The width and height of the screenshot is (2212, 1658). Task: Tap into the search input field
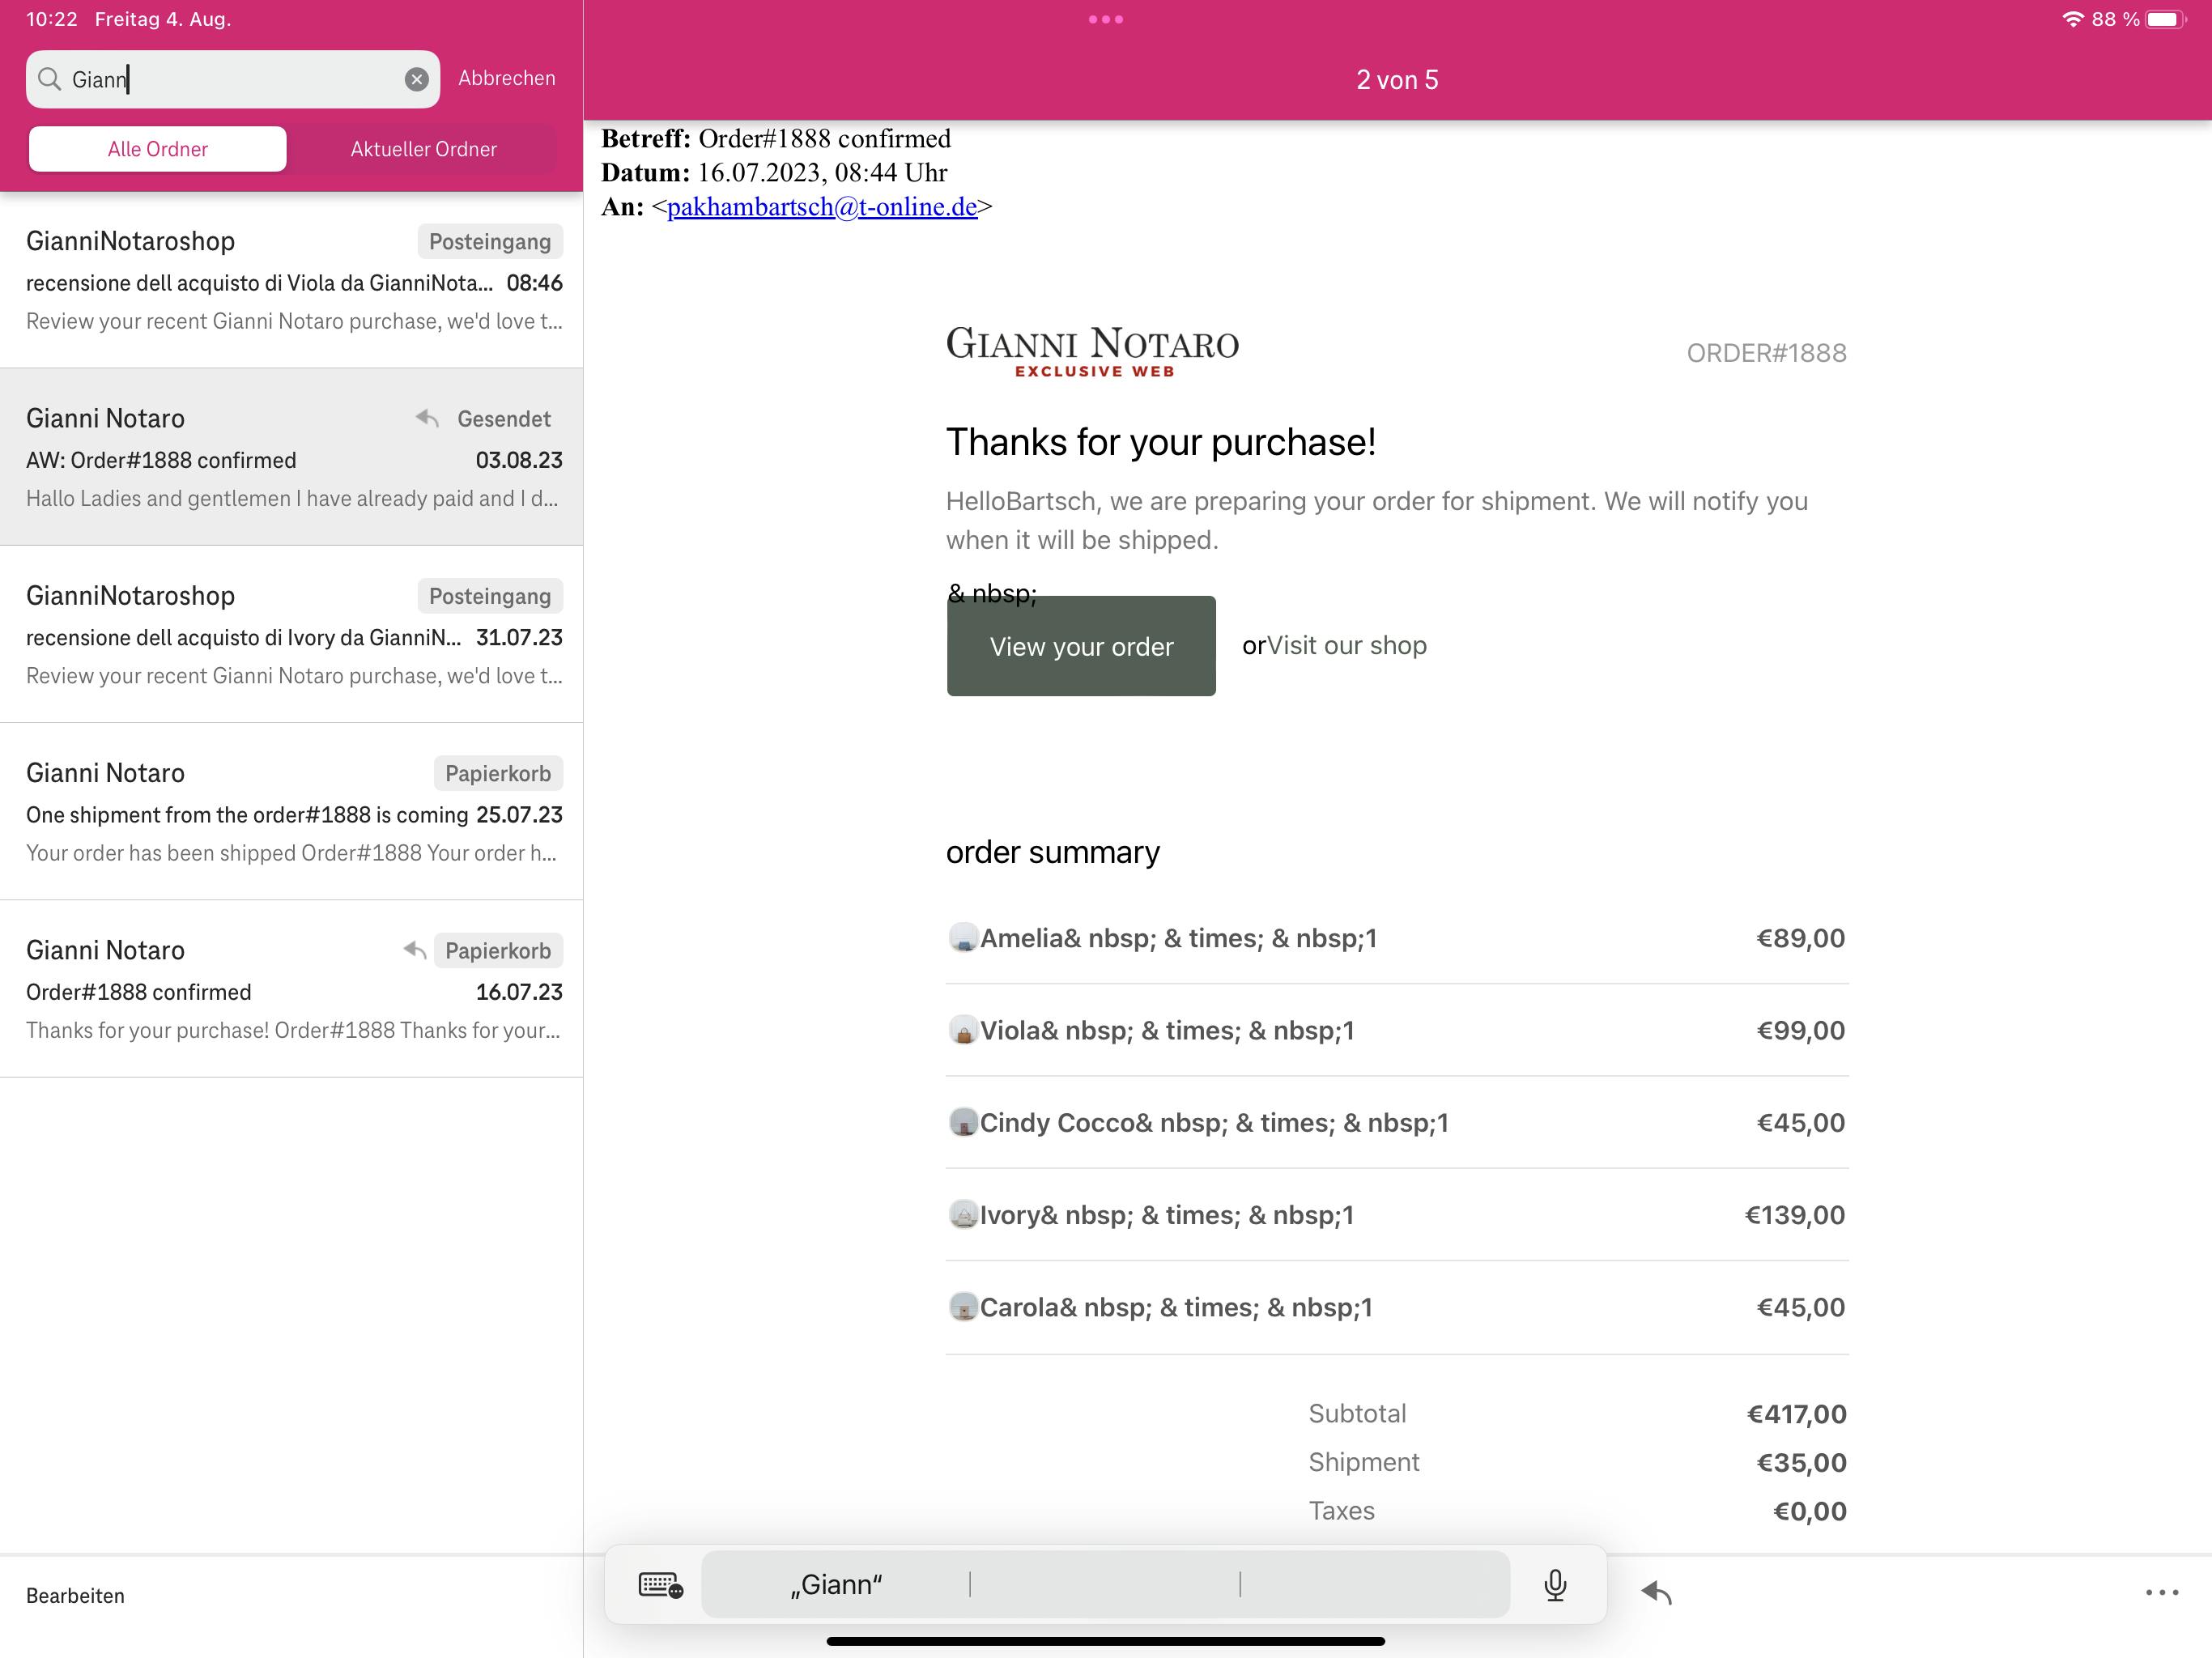point(250,80)
